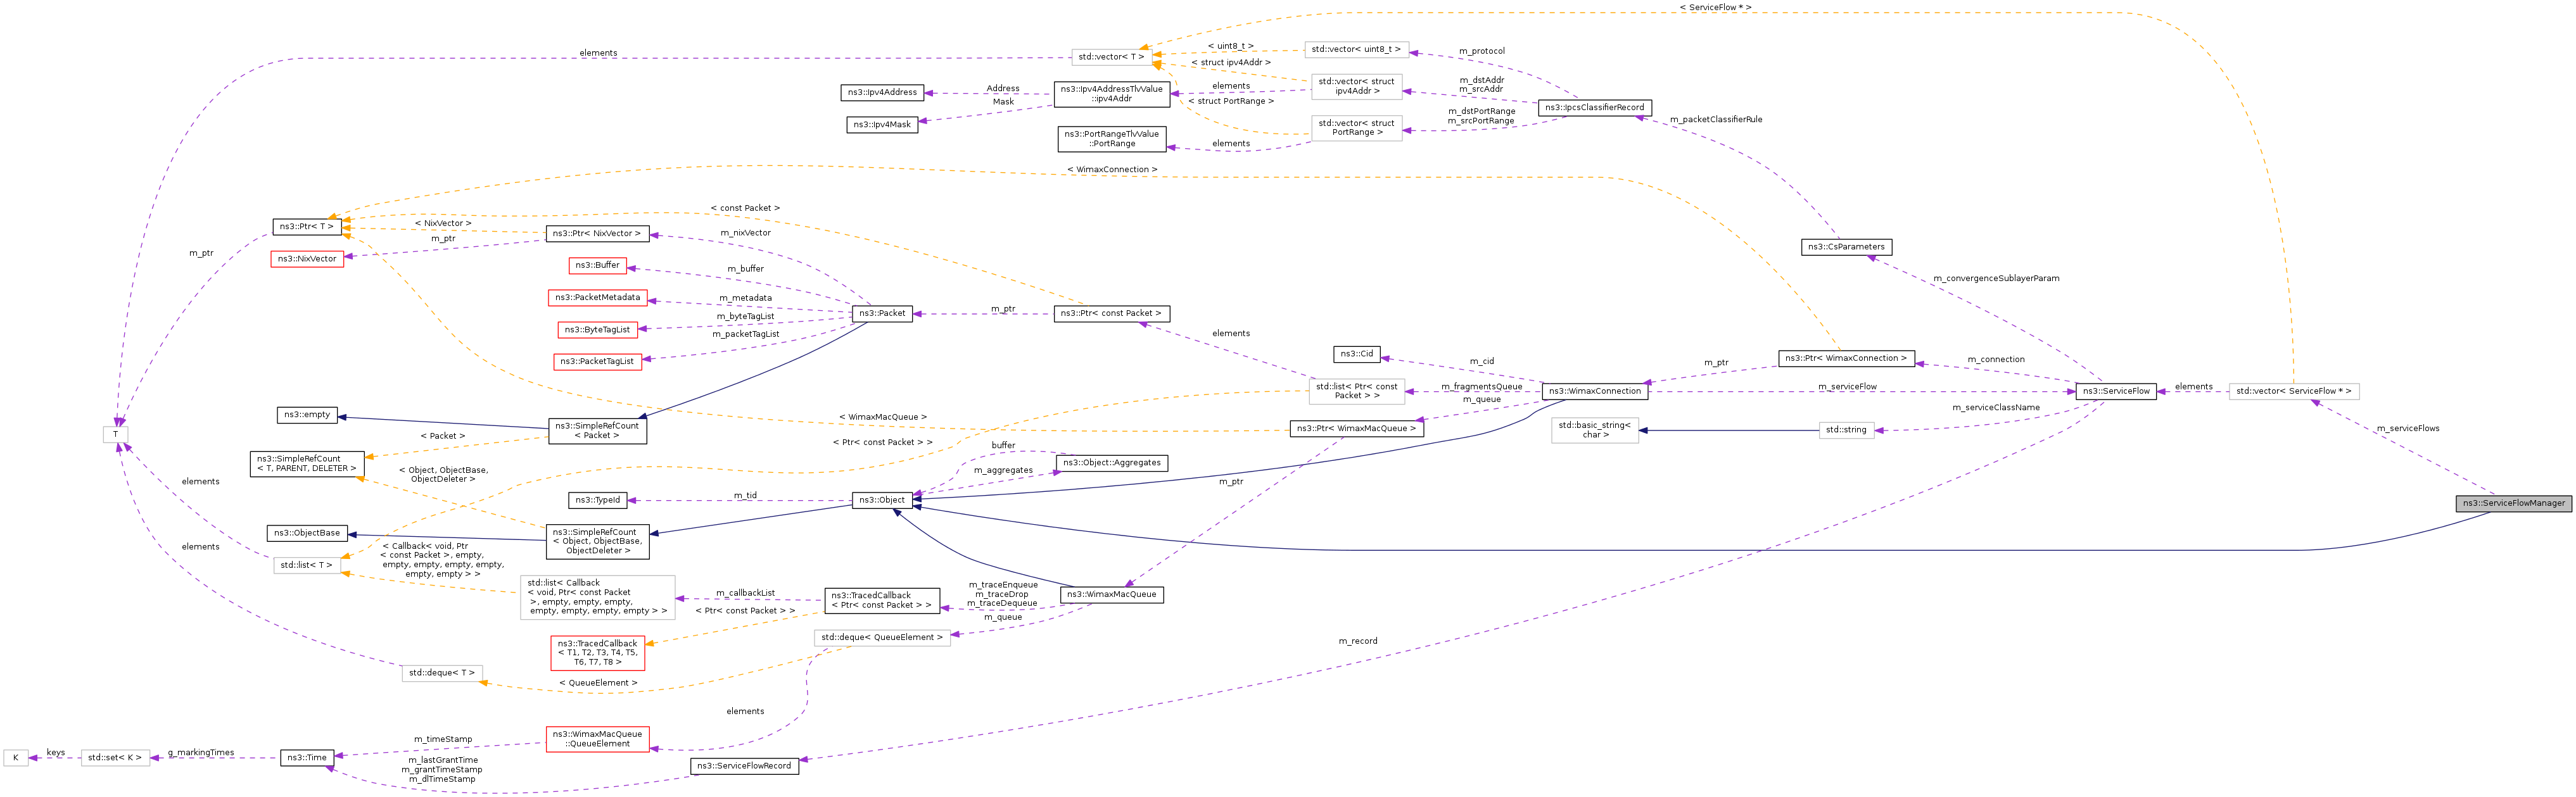The height and width of the screenshot is (797, 2576).
Task: Click ns3::WimaxMacQueue::QueueElement node
Action: coord(597,739)
